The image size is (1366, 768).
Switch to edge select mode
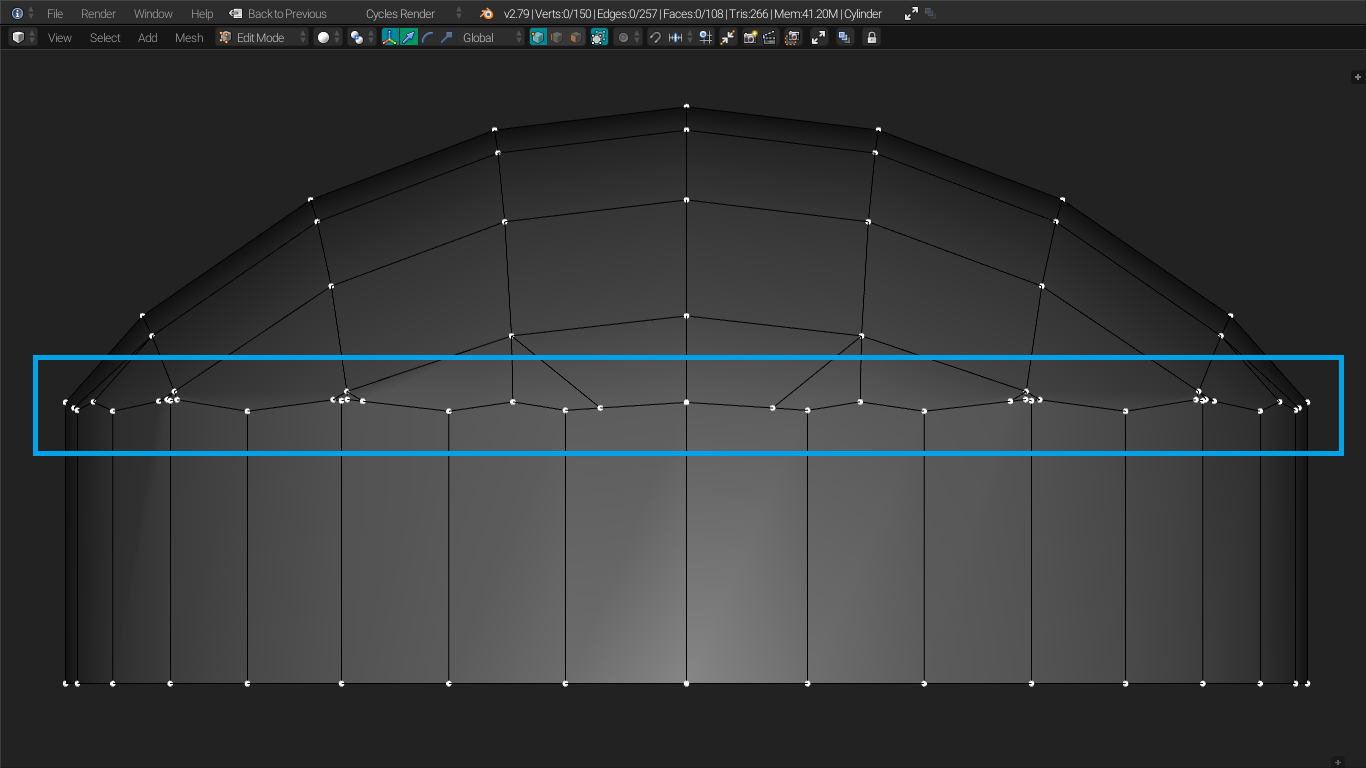[557, 37]
